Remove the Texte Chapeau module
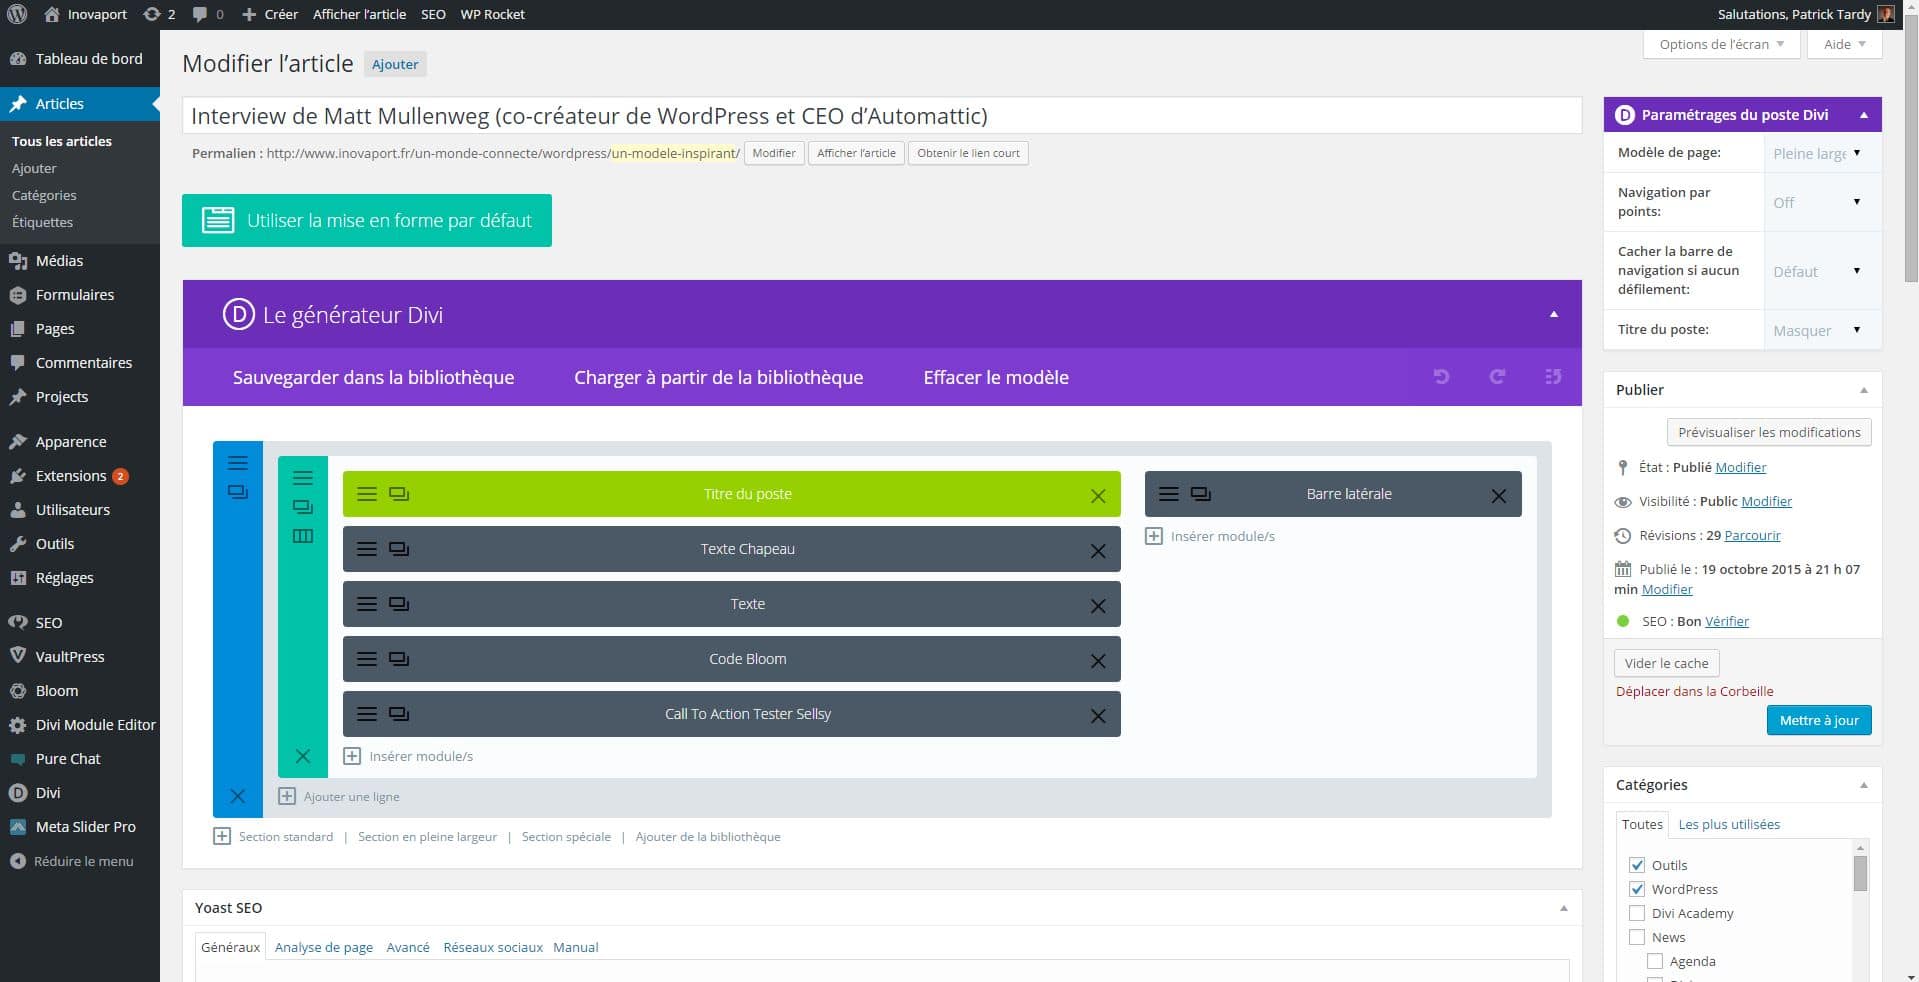1919x982 pixels. pyautogui.click(x=1098, y=551)
